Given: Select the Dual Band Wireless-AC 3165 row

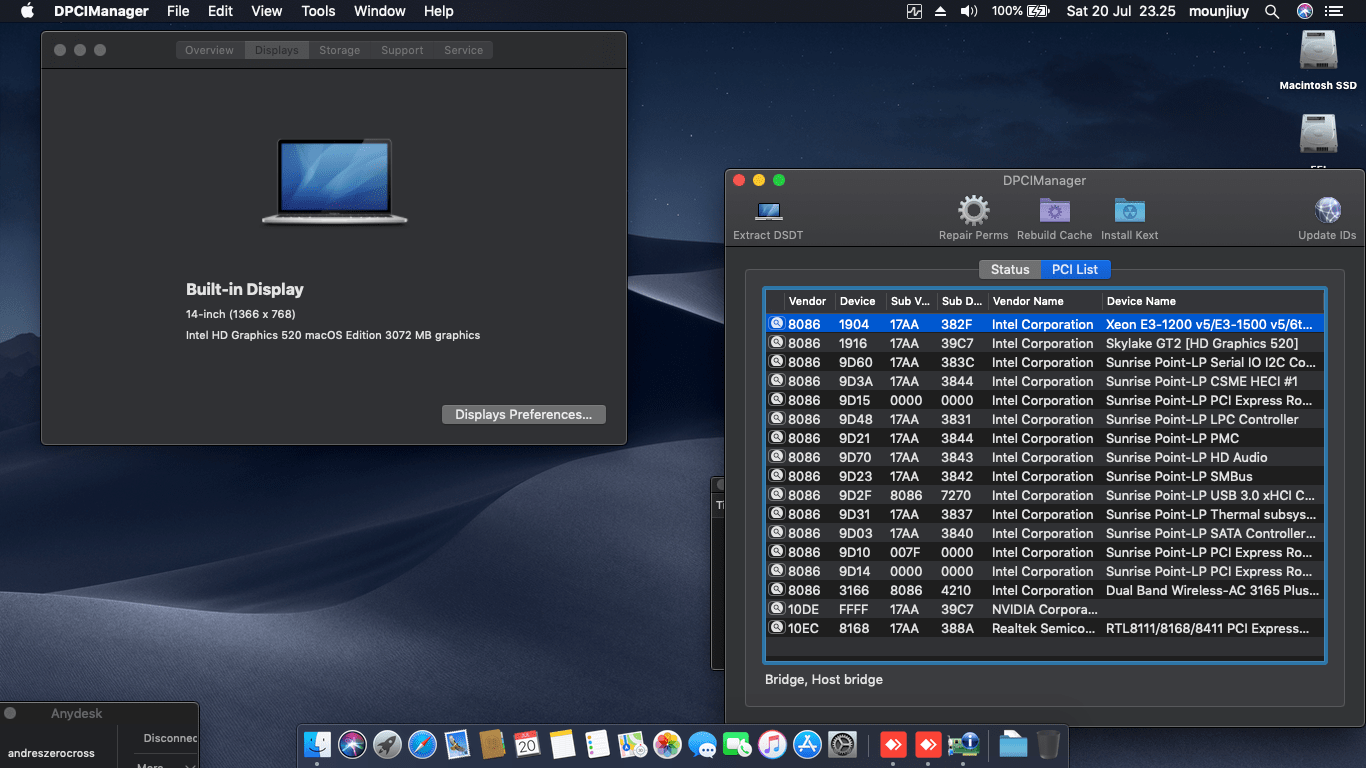Looking at the screenshot, I should coord(1045,590).
